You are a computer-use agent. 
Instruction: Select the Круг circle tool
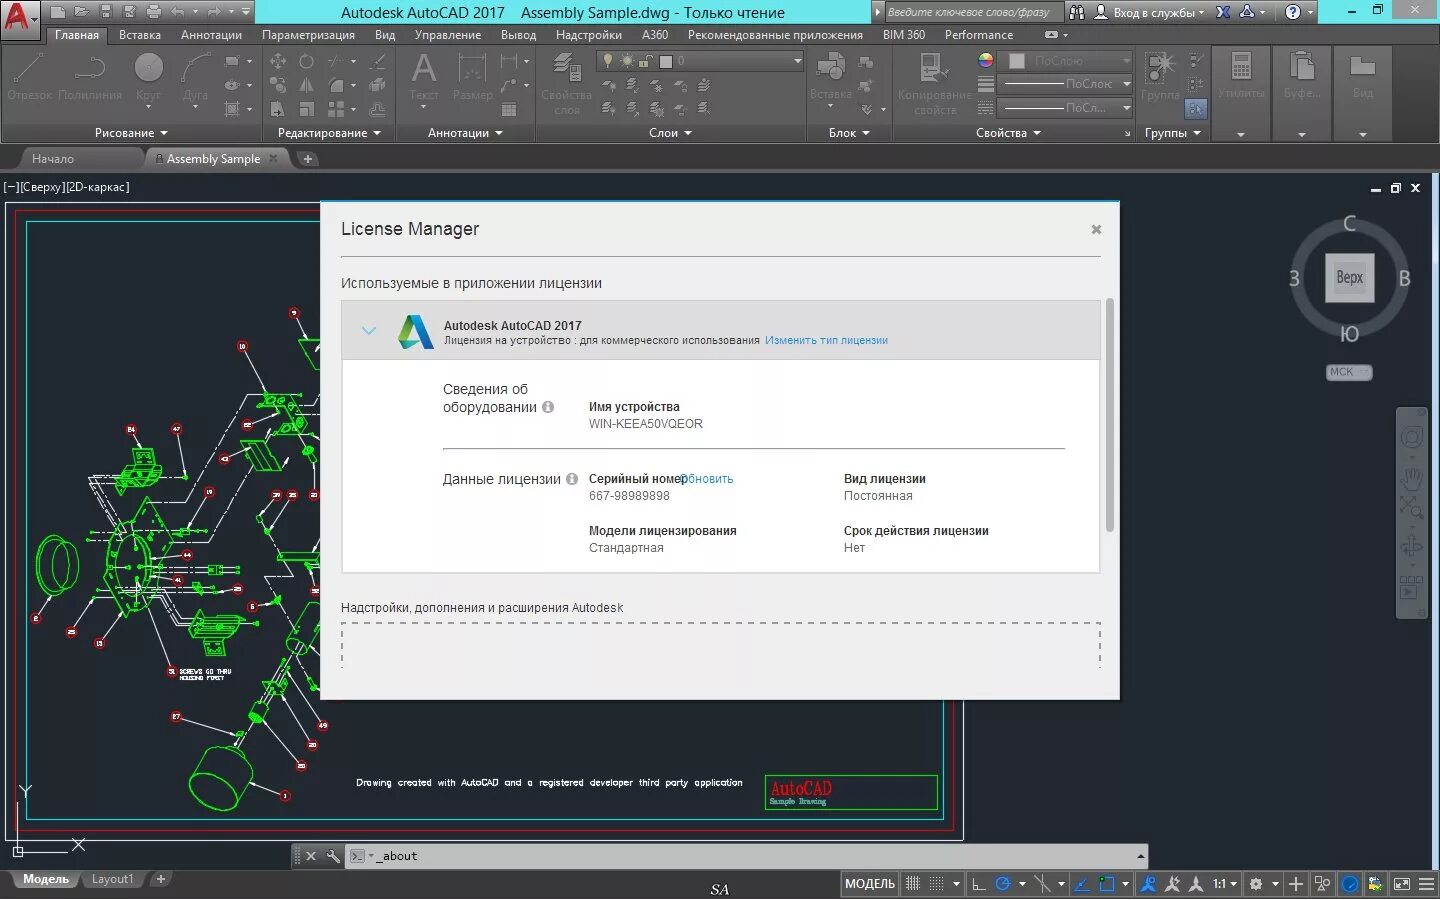tap(148, 78)
